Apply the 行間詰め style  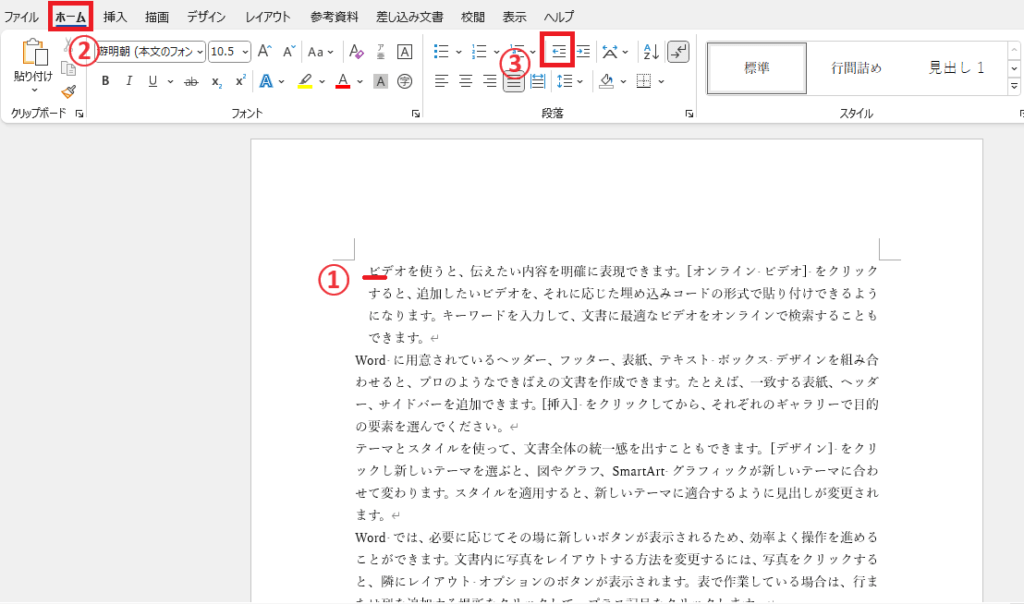pos(856,68)
